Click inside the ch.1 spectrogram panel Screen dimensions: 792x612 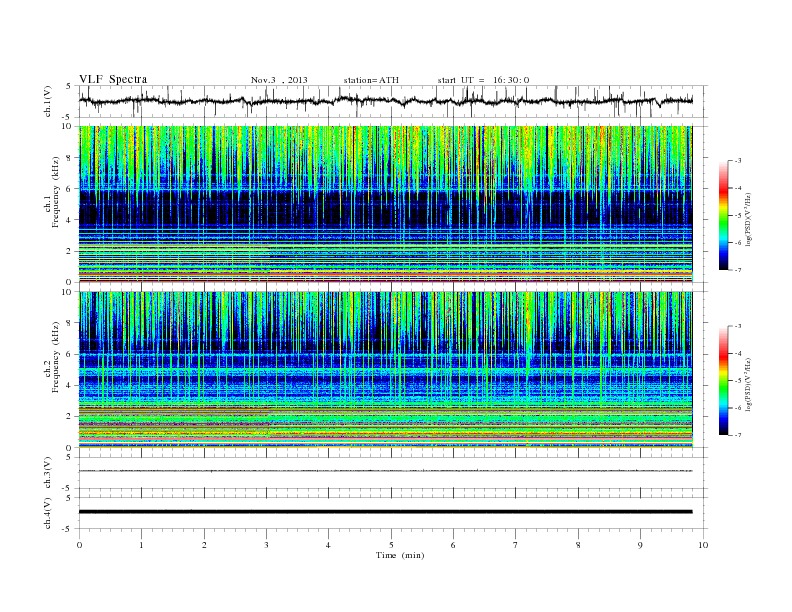click(385, 204)
